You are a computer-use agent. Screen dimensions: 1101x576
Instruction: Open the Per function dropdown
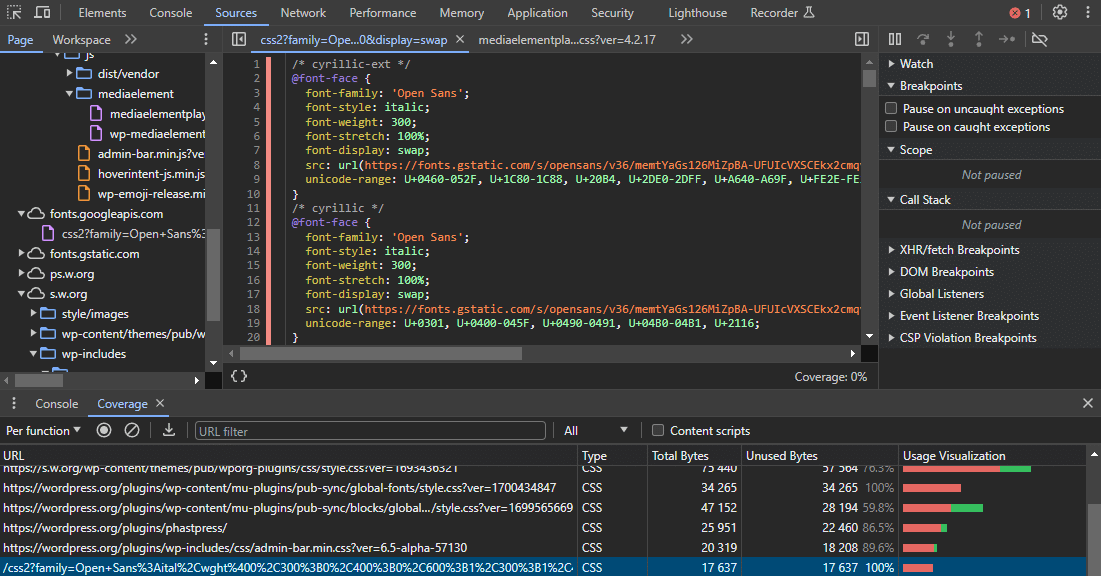click(x=44, y=429)
